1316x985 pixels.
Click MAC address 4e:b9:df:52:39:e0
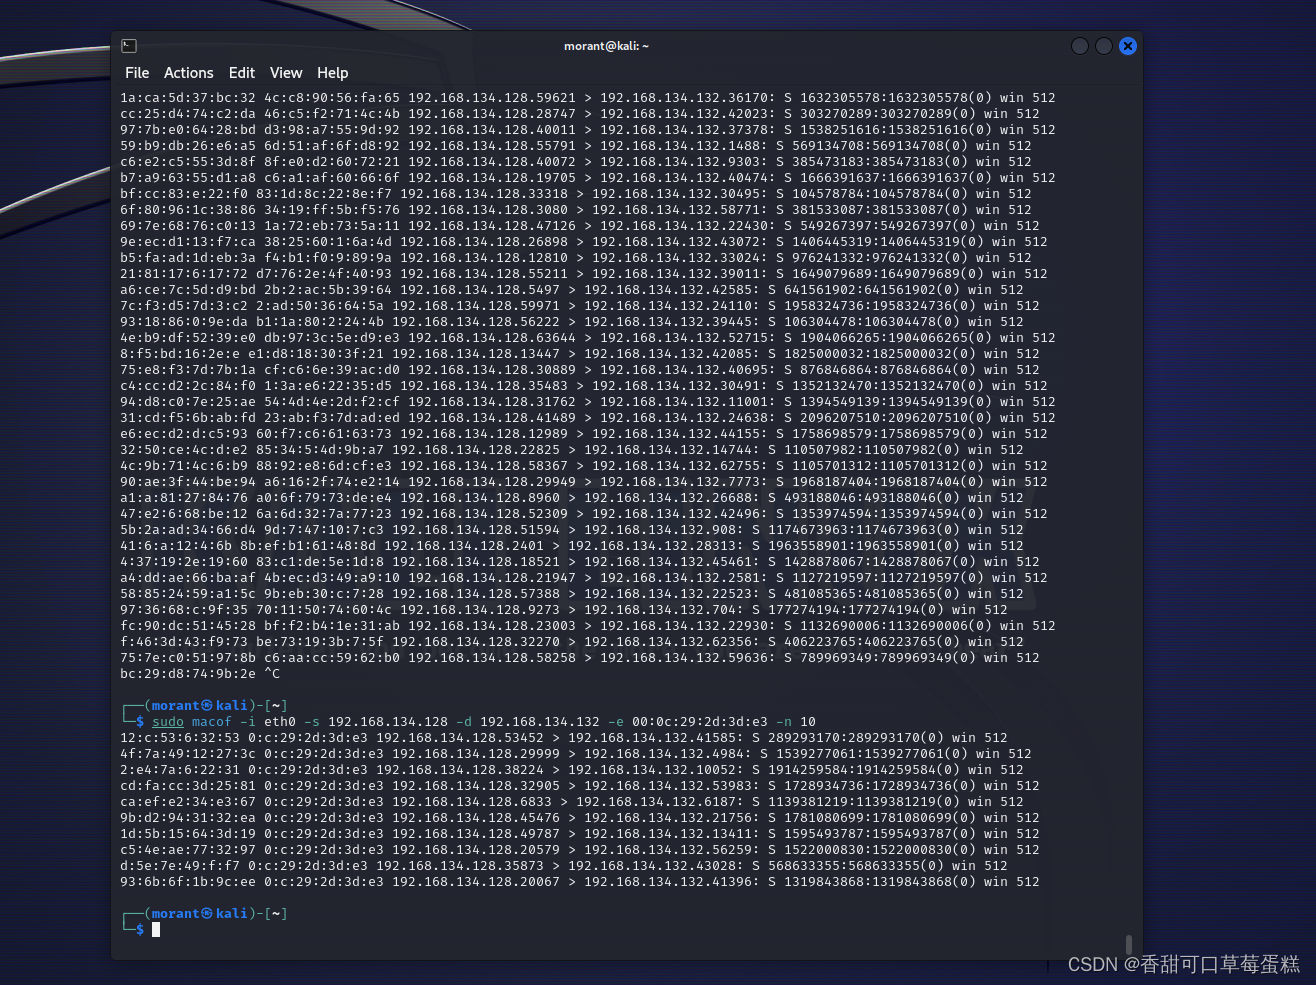188,338
